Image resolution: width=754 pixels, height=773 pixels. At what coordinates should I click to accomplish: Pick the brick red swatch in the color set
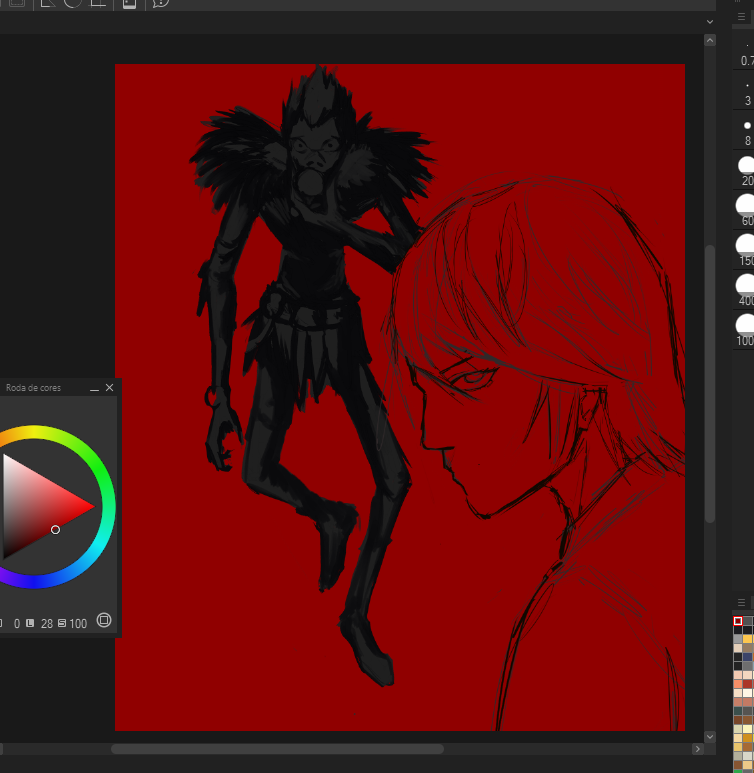(x=748, y=684)
